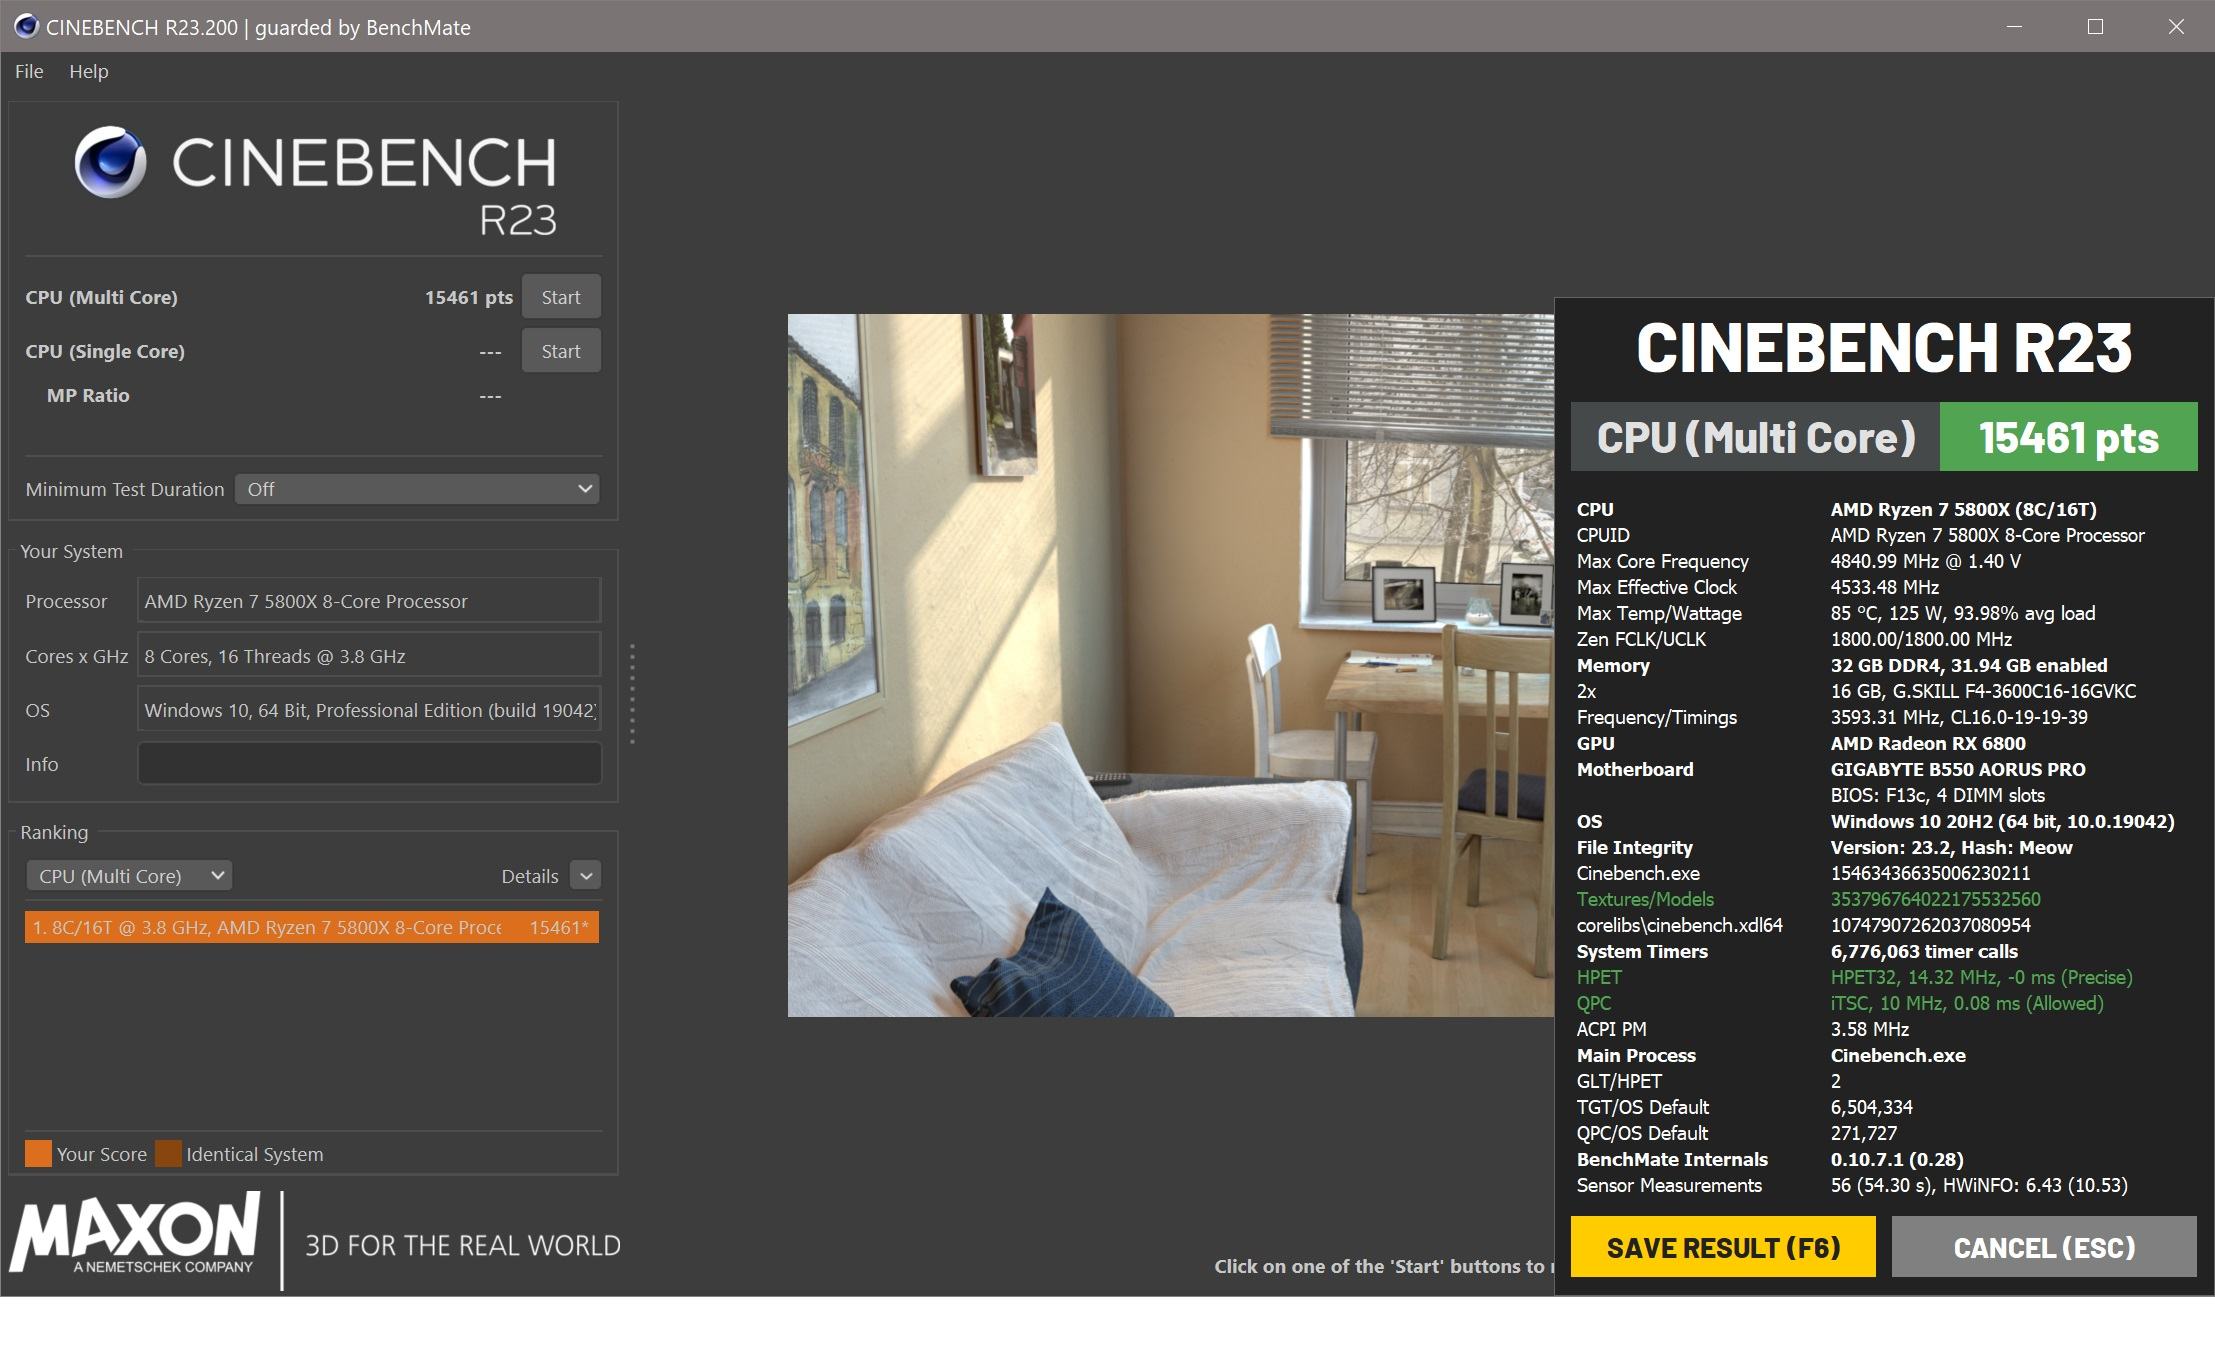Click the 'AMD Ryzen 7 5800X (8C/16T)' CPU value

(x=1963, y=509)
